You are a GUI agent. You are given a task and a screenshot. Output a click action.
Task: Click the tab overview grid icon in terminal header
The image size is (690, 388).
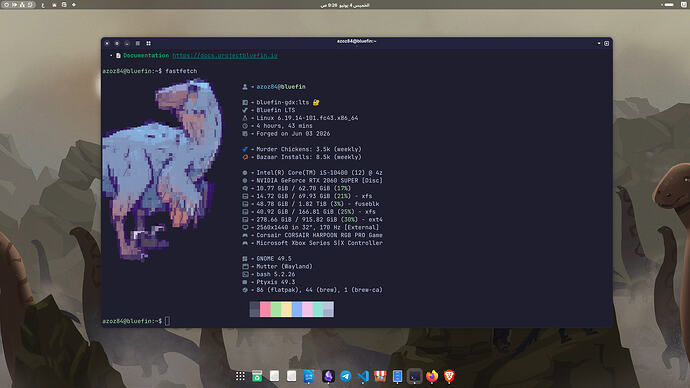148,43
